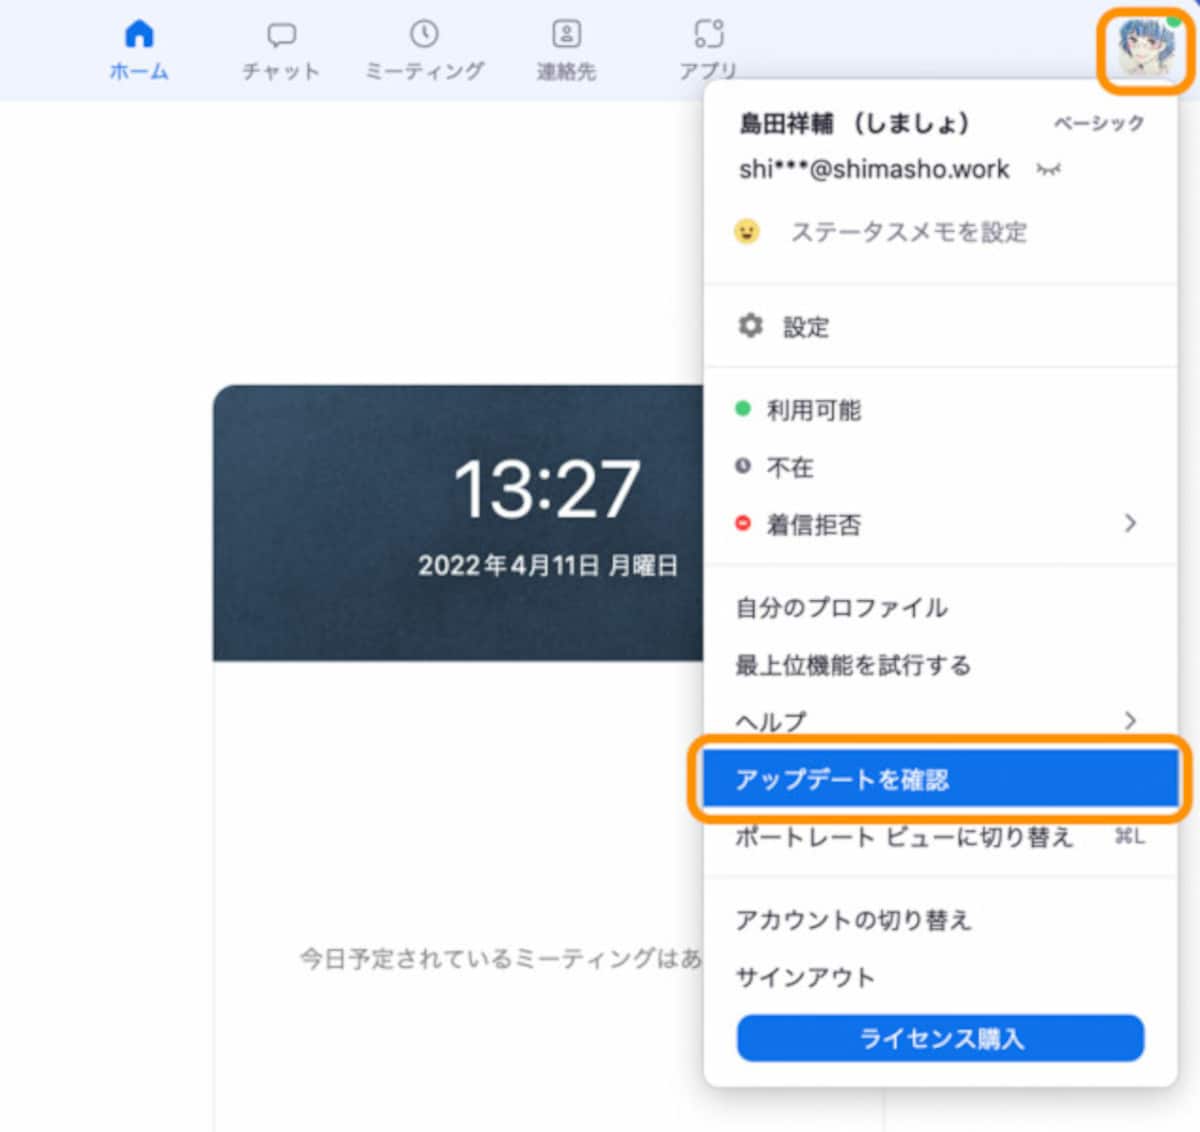Click the gear icon next to 設定
Image resolution: width=1200 pixels, height=1132 pixels.
point(750,326)
